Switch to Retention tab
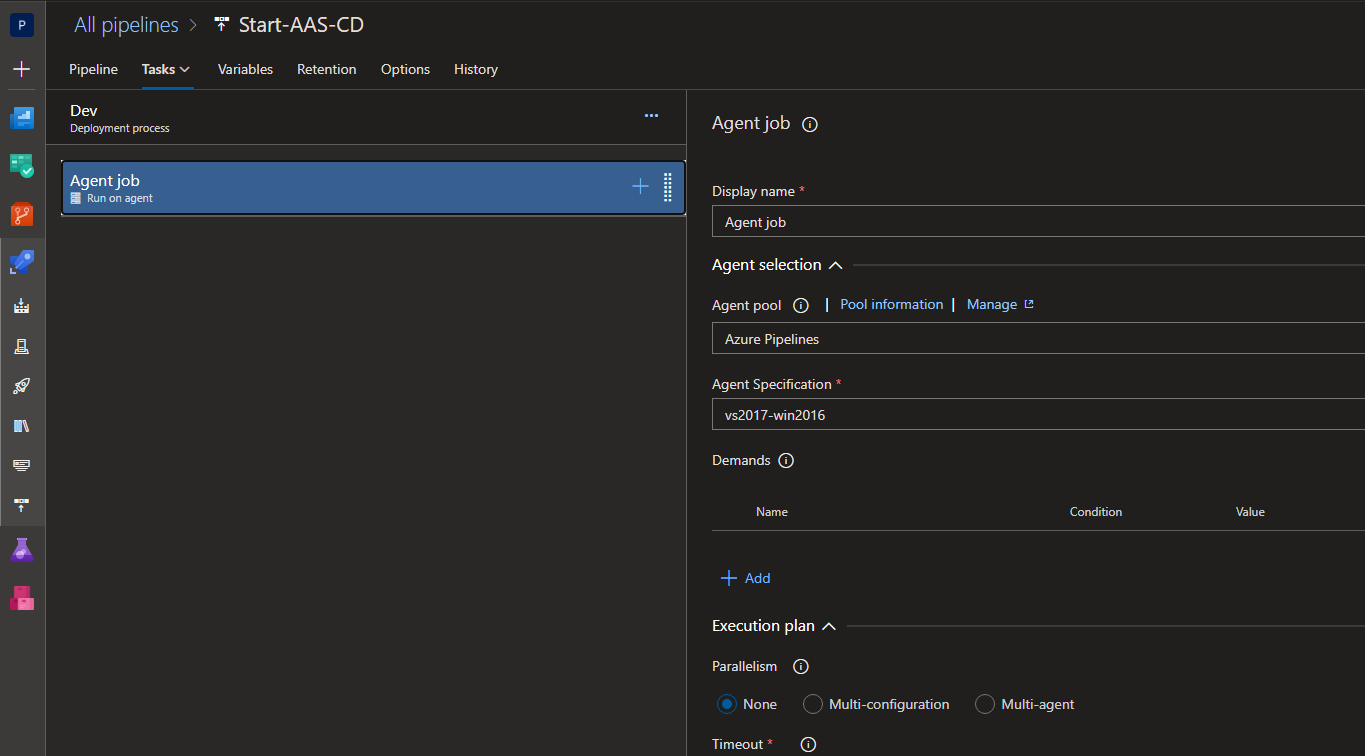1365x756 pixels. coord(327,69)
